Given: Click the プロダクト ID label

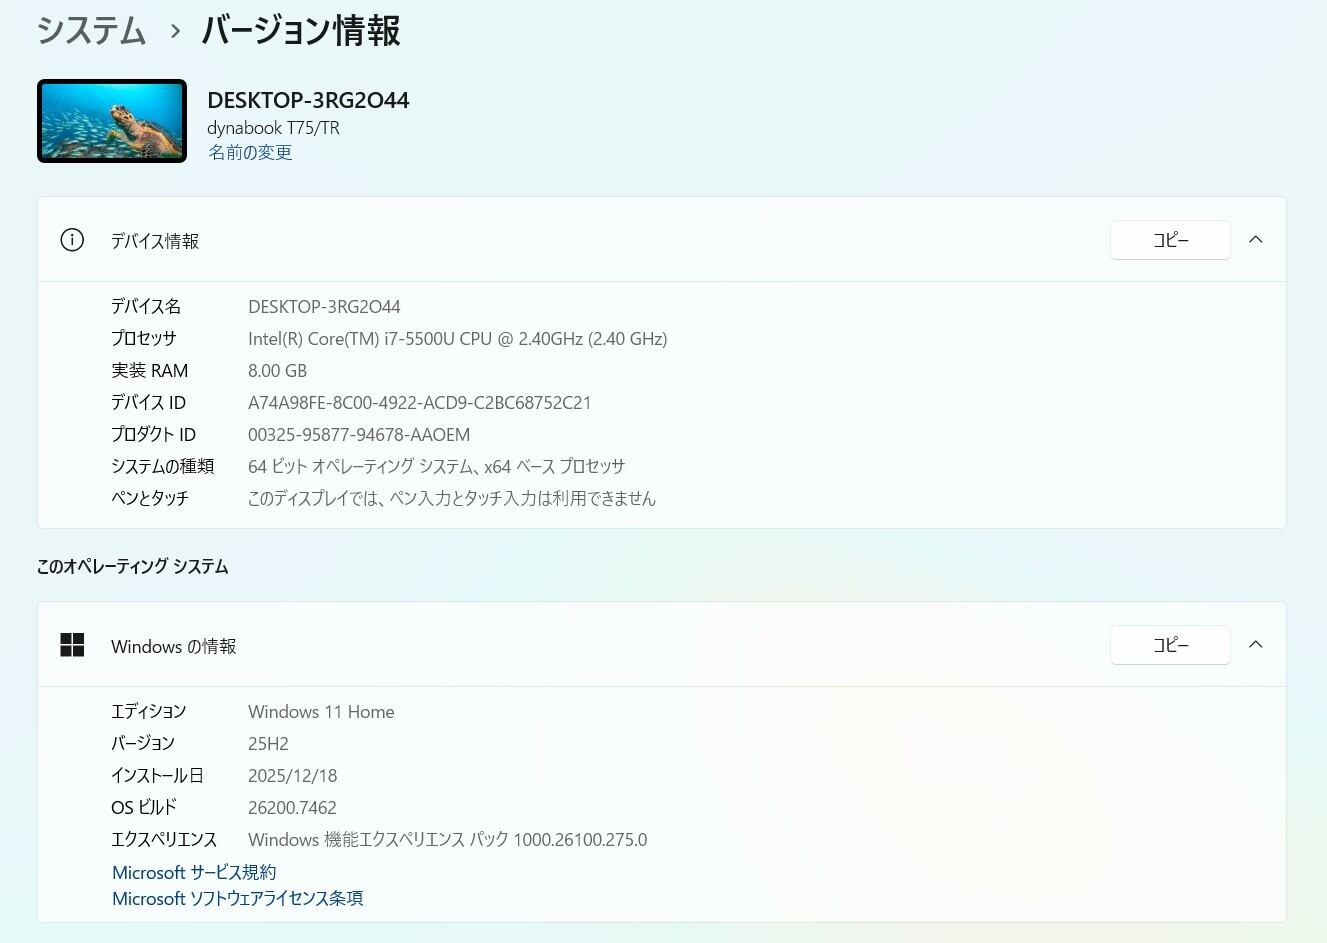Looking at the screenshot, I should [x=154, y=435].
